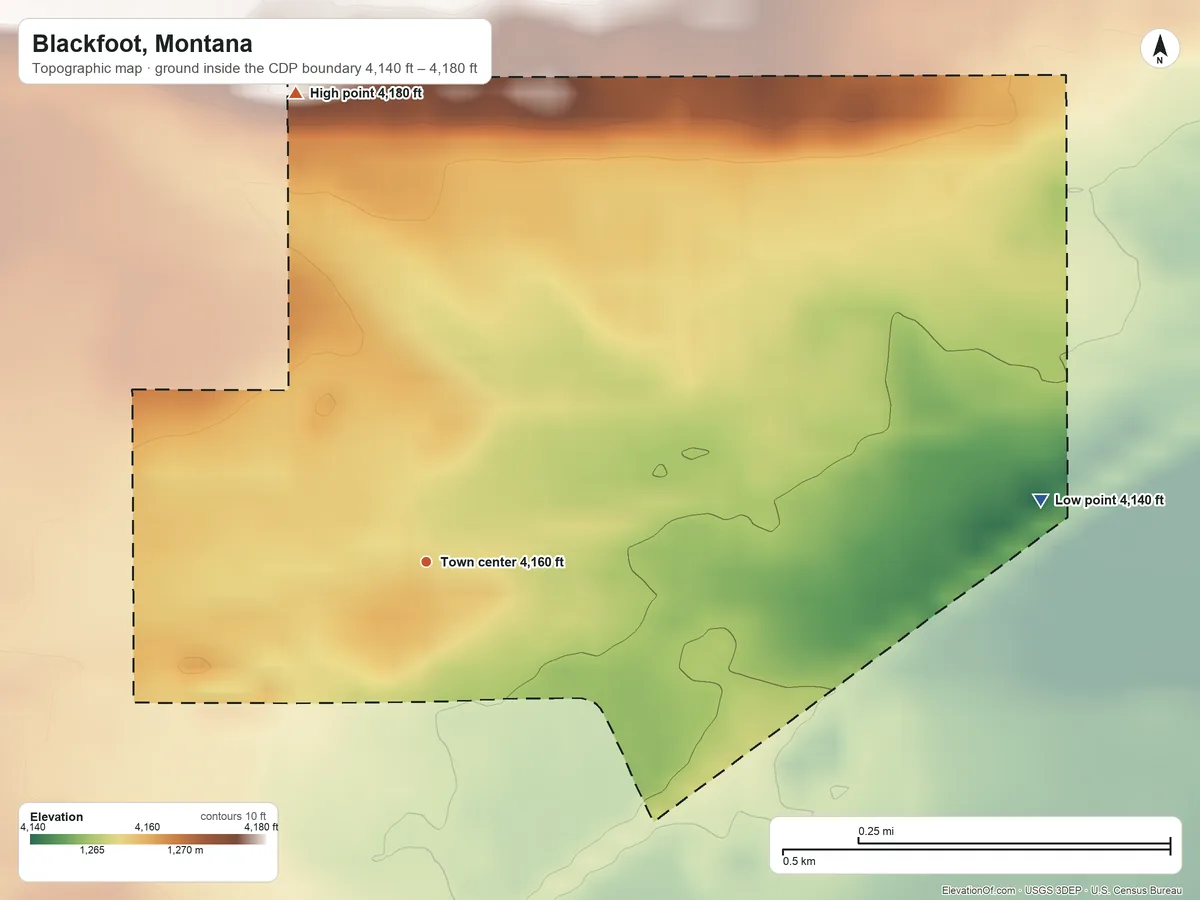Viewport: 1200px width, 900px height.
Task: Click the '0.5 km' scale label
Action: click(x=799, y=861)
